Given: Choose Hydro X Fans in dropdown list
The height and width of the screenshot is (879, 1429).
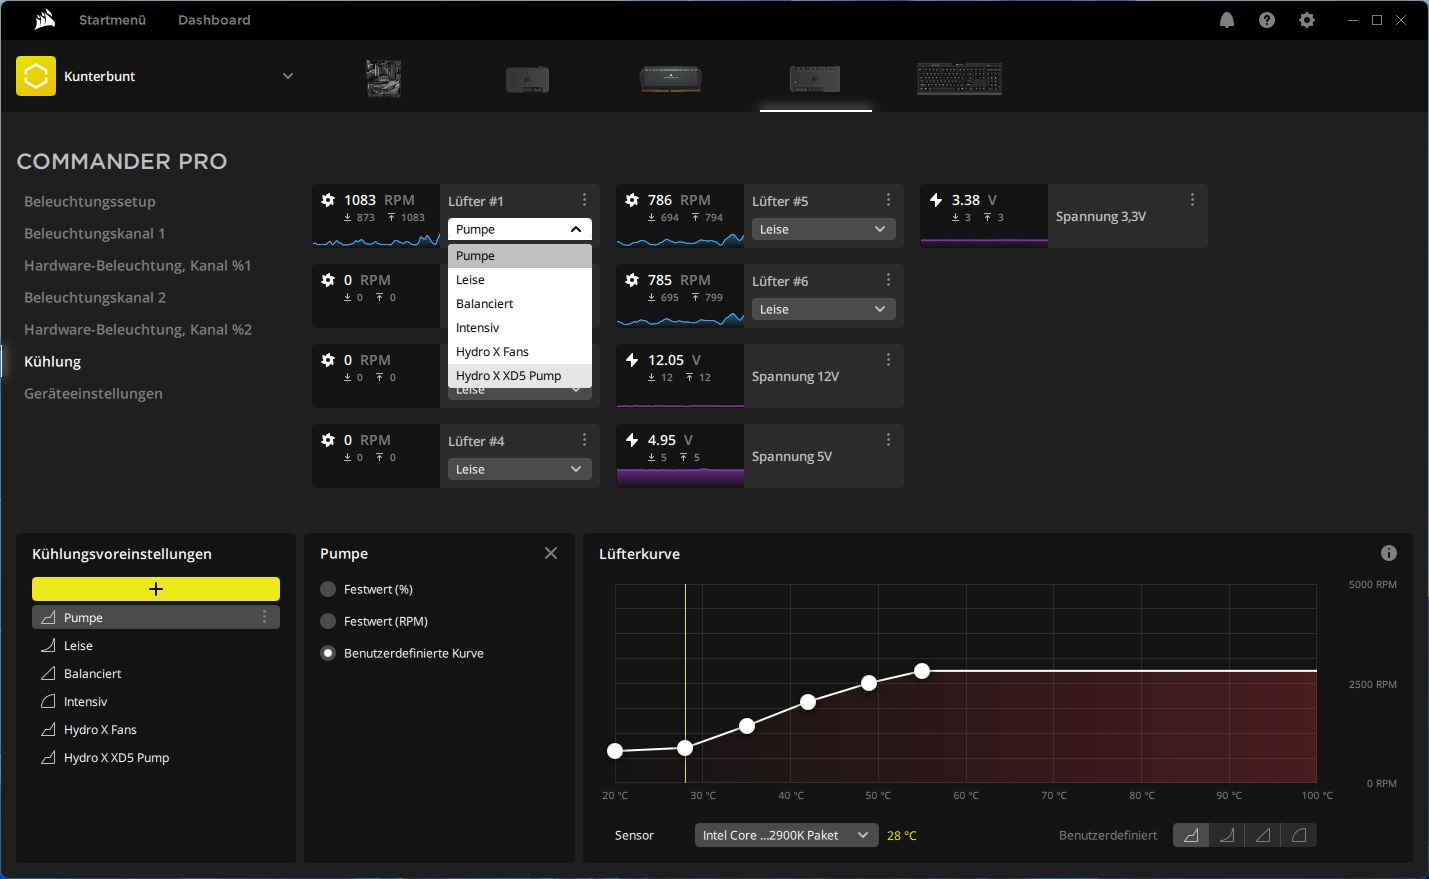Looking at the screenshot, I should [x=520, y=352].
